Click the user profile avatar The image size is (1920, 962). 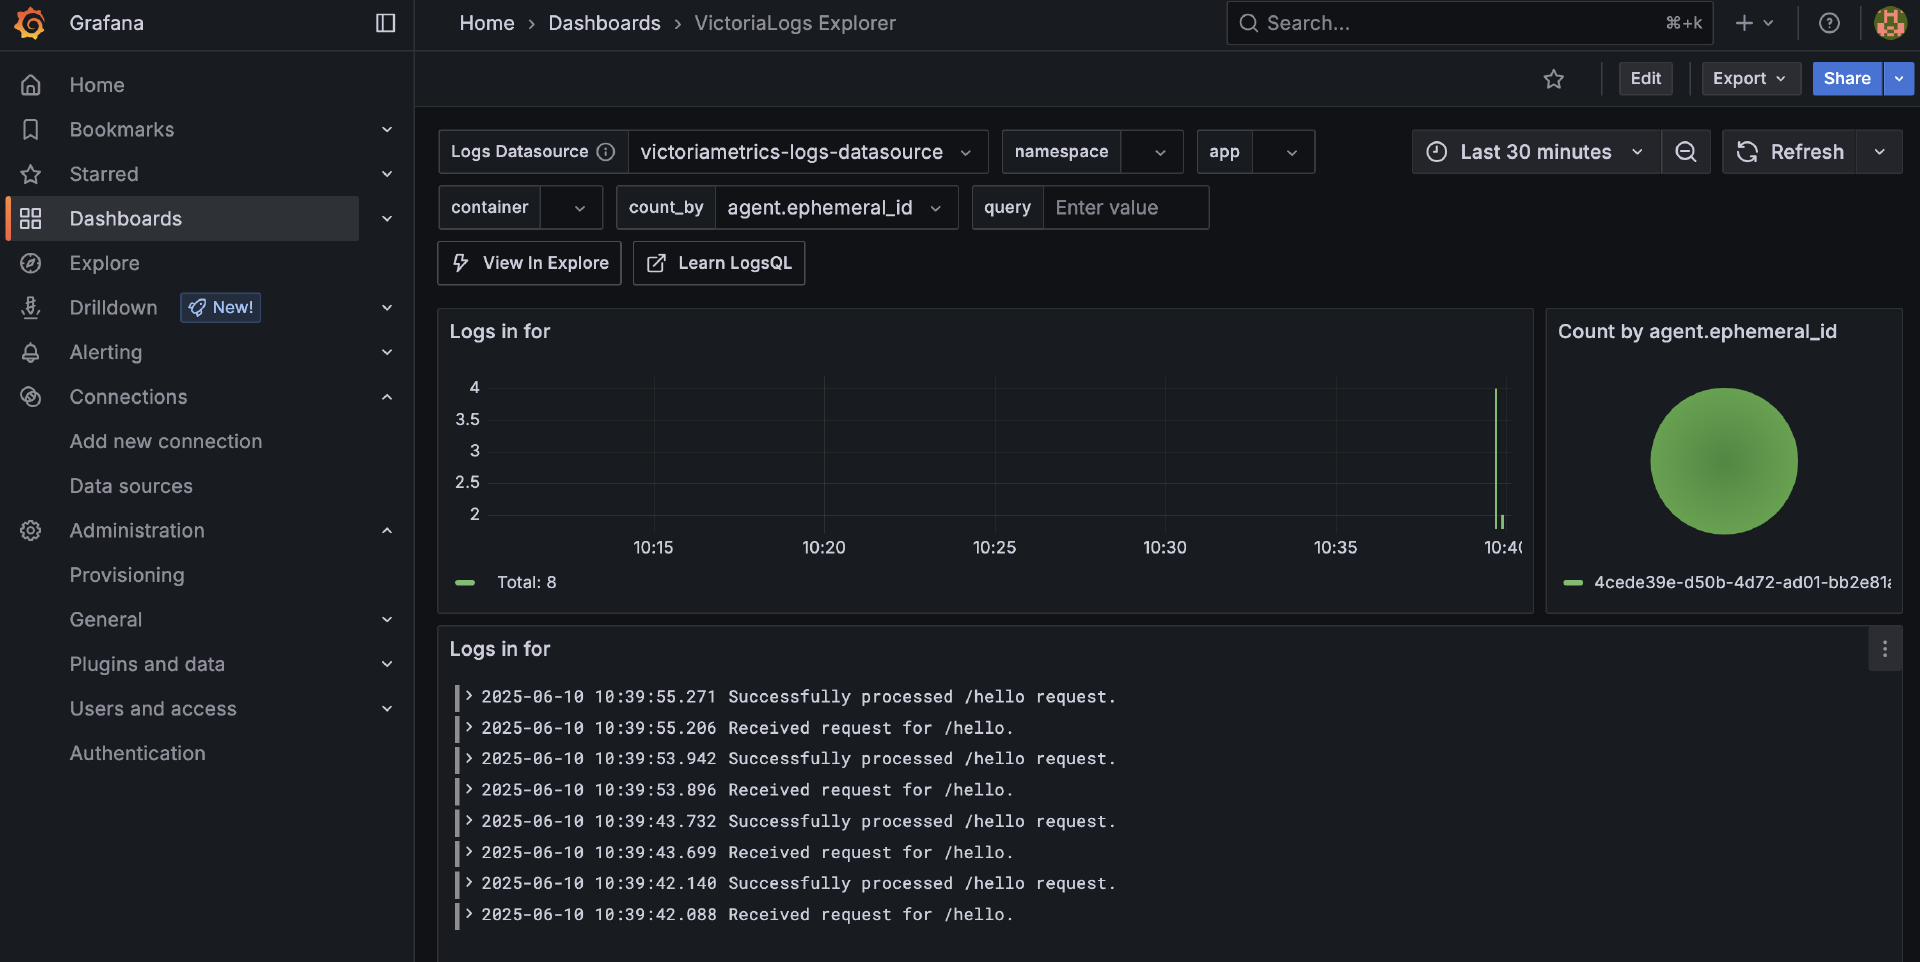[x=1889, y=23]
